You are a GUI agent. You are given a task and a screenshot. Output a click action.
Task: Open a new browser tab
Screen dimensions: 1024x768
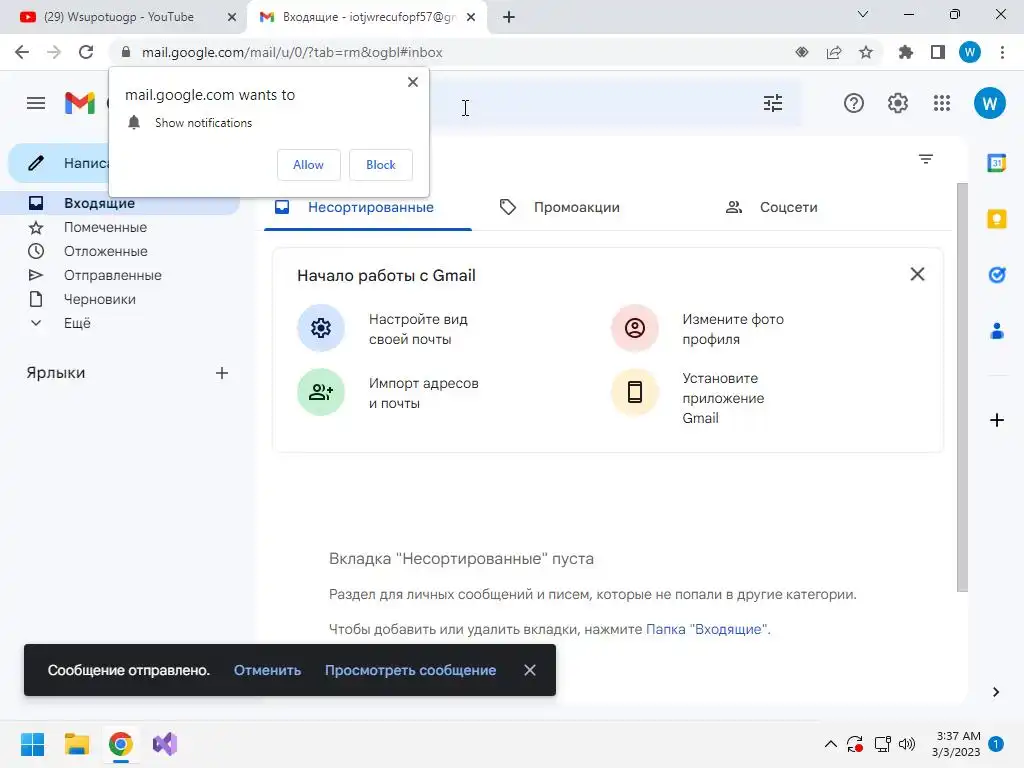click(509, 17)
